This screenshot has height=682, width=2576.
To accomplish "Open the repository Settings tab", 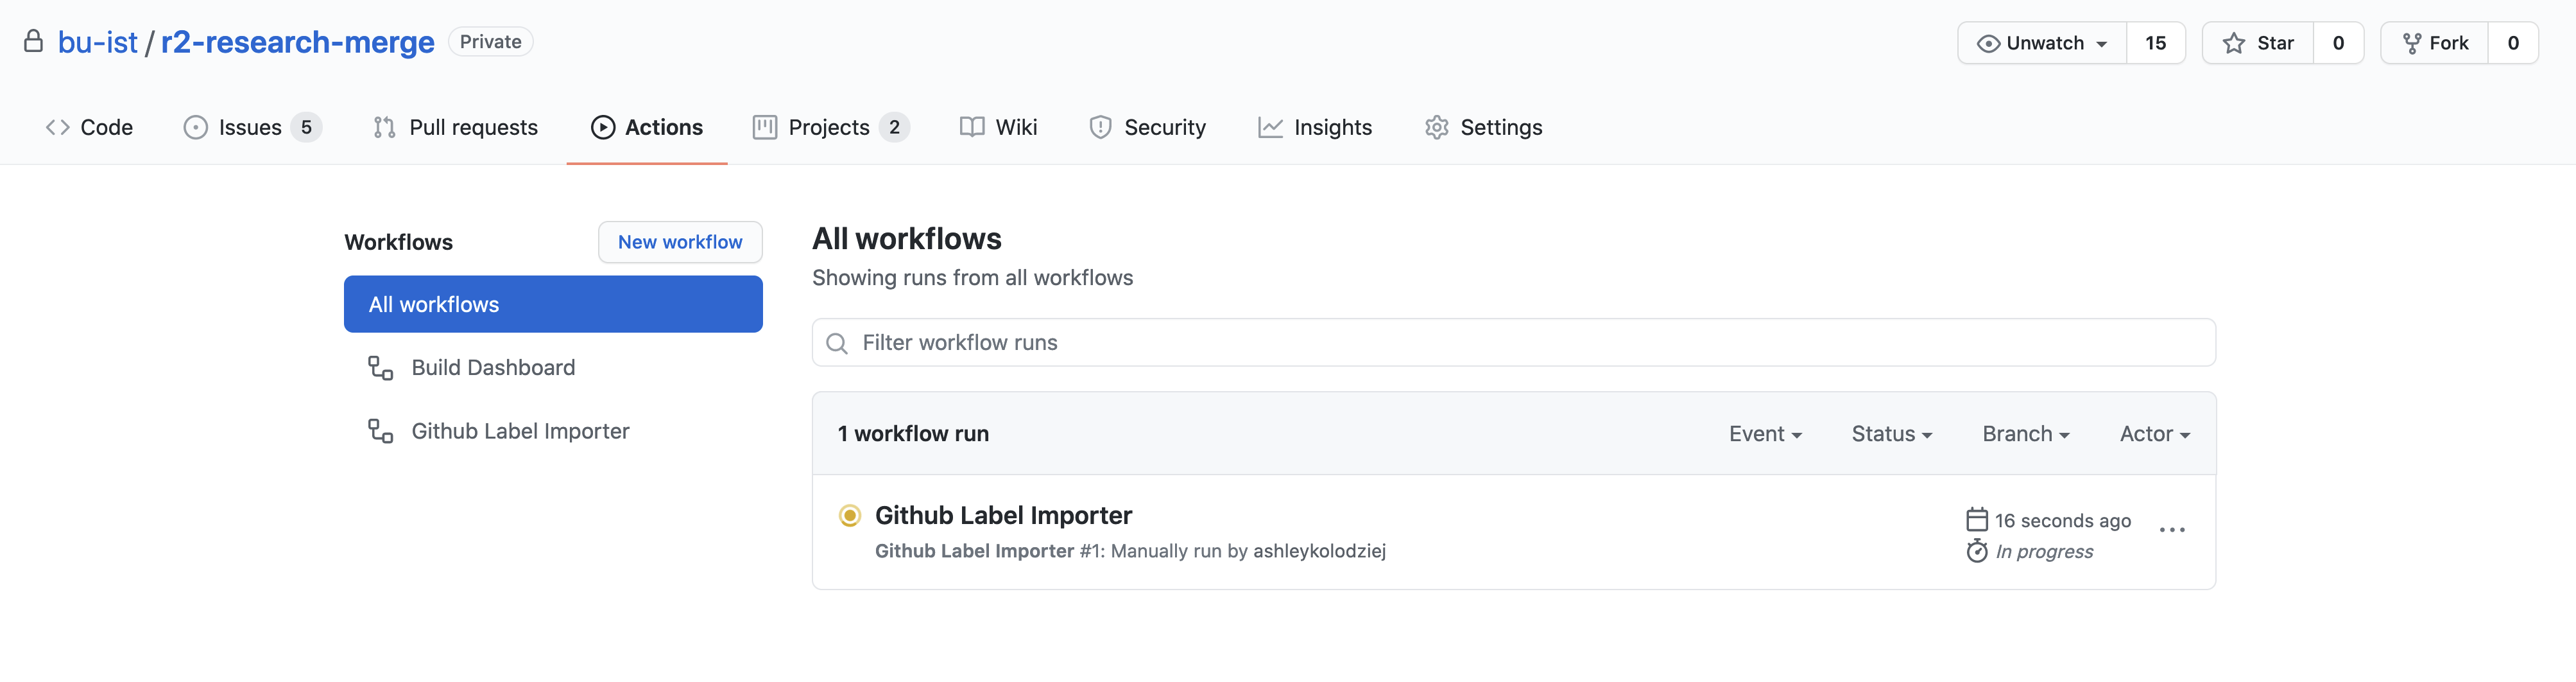I will click(1483, 127).
